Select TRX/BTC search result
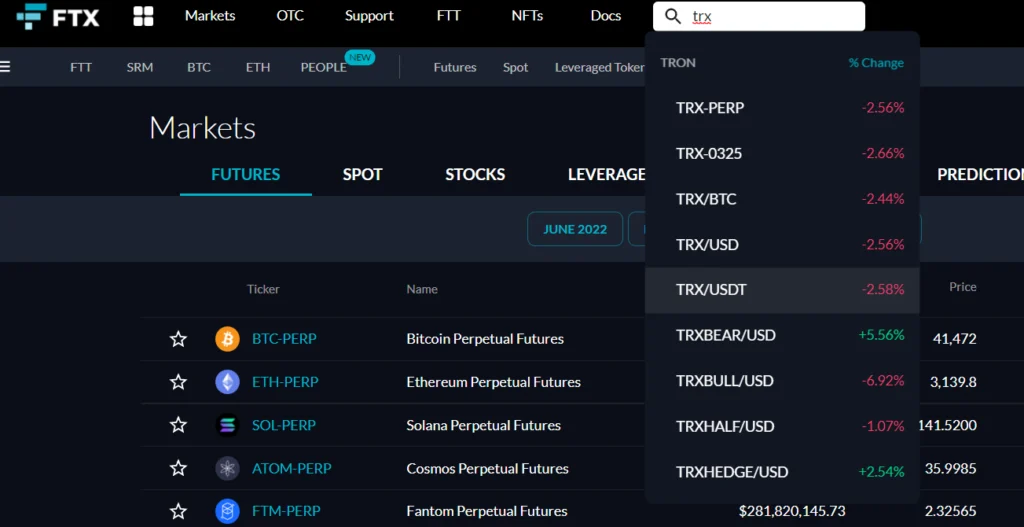Image resolution: width=1024 pixels, height=527 pixels. (x=782, y=199)
